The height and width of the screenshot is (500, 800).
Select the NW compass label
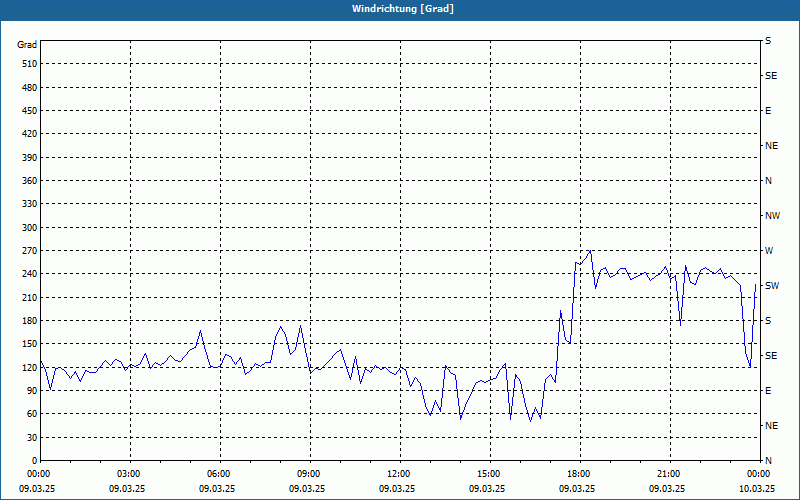point(772,216)
